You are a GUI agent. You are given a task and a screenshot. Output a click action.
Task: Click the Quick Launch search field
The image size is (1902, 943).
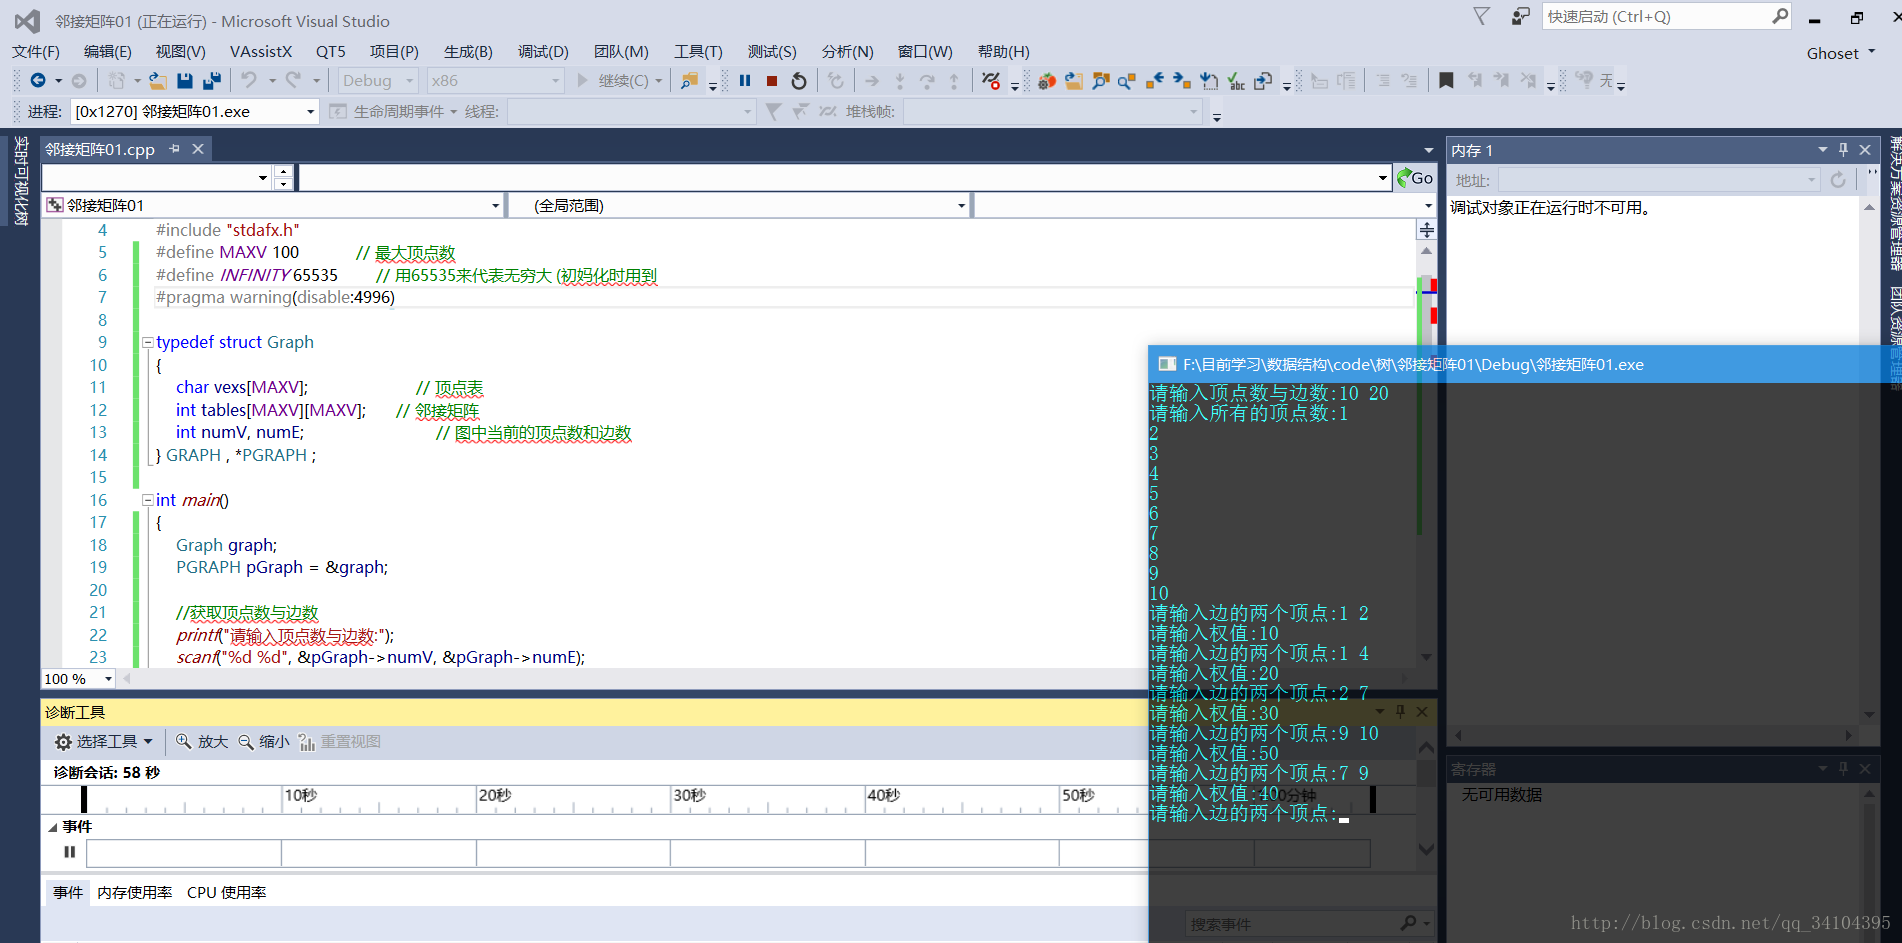1666,16
